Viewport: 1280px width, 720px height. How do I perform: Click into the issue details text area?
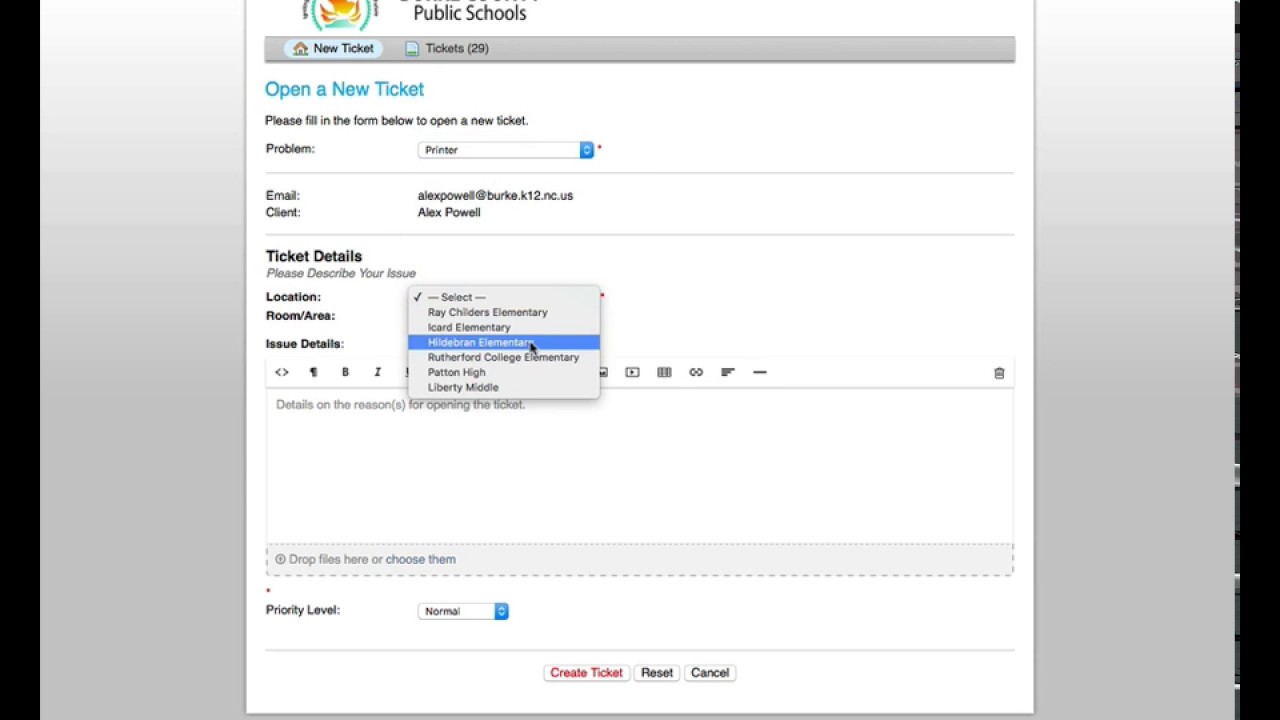pos(639,465)
